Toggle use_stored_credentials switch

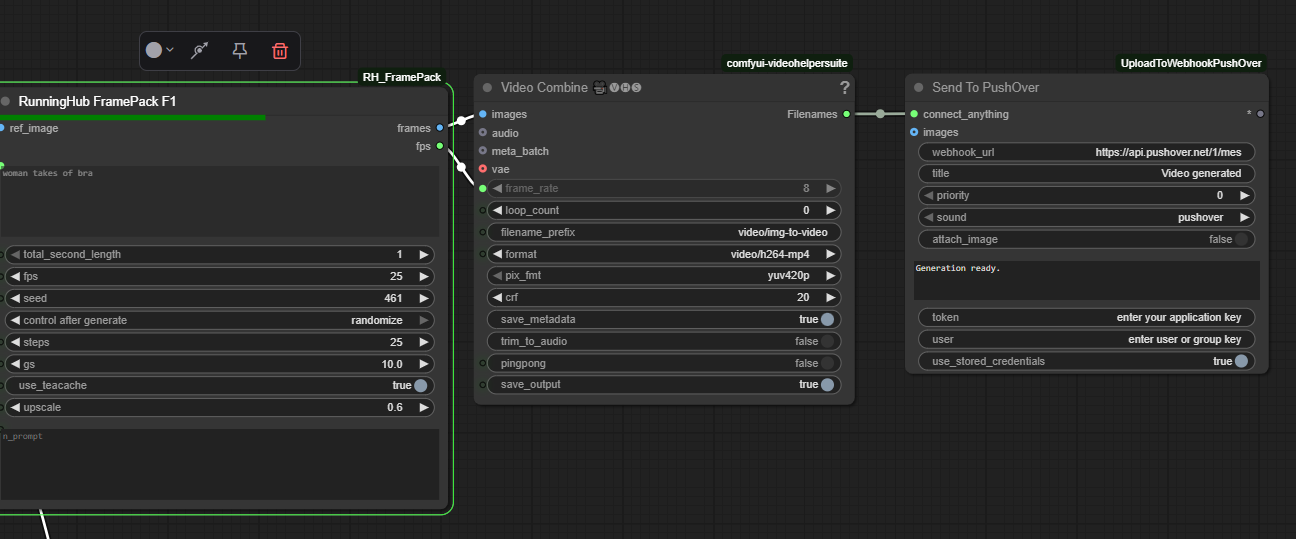coord(1241,361)
